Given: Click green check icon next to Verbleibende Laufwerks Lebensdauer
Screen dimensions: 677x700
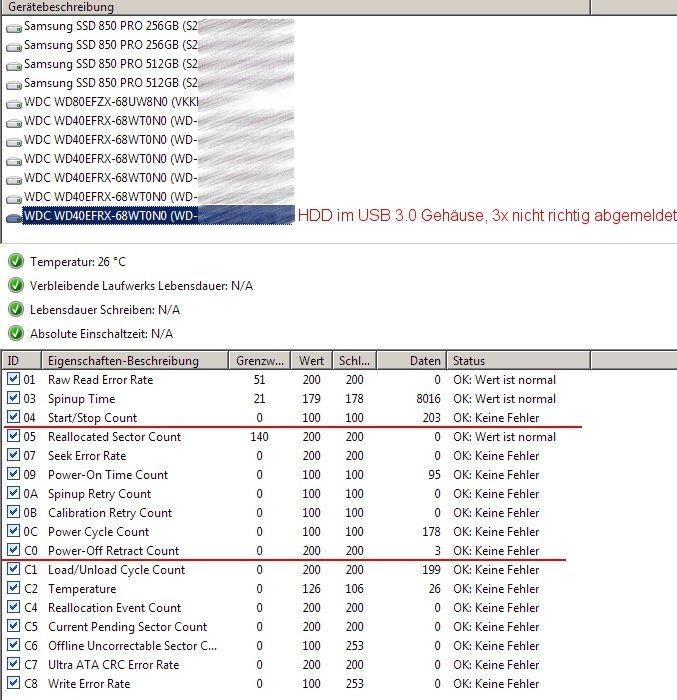Looking at the screenshot, I should [16, 285].
